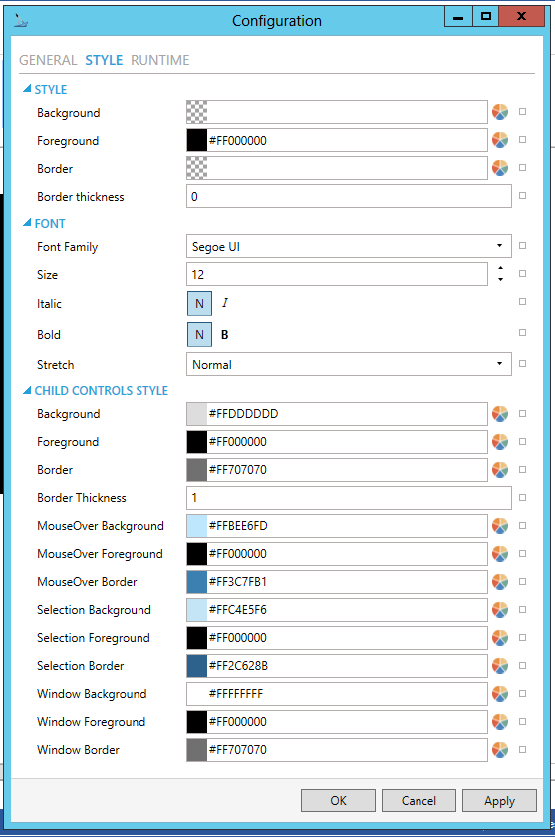Image resolution: width=555 pixels, height=837 pixels.
Task: Collapse the CHILD CONTROLS STYLE section
Action: pos(27,391)
